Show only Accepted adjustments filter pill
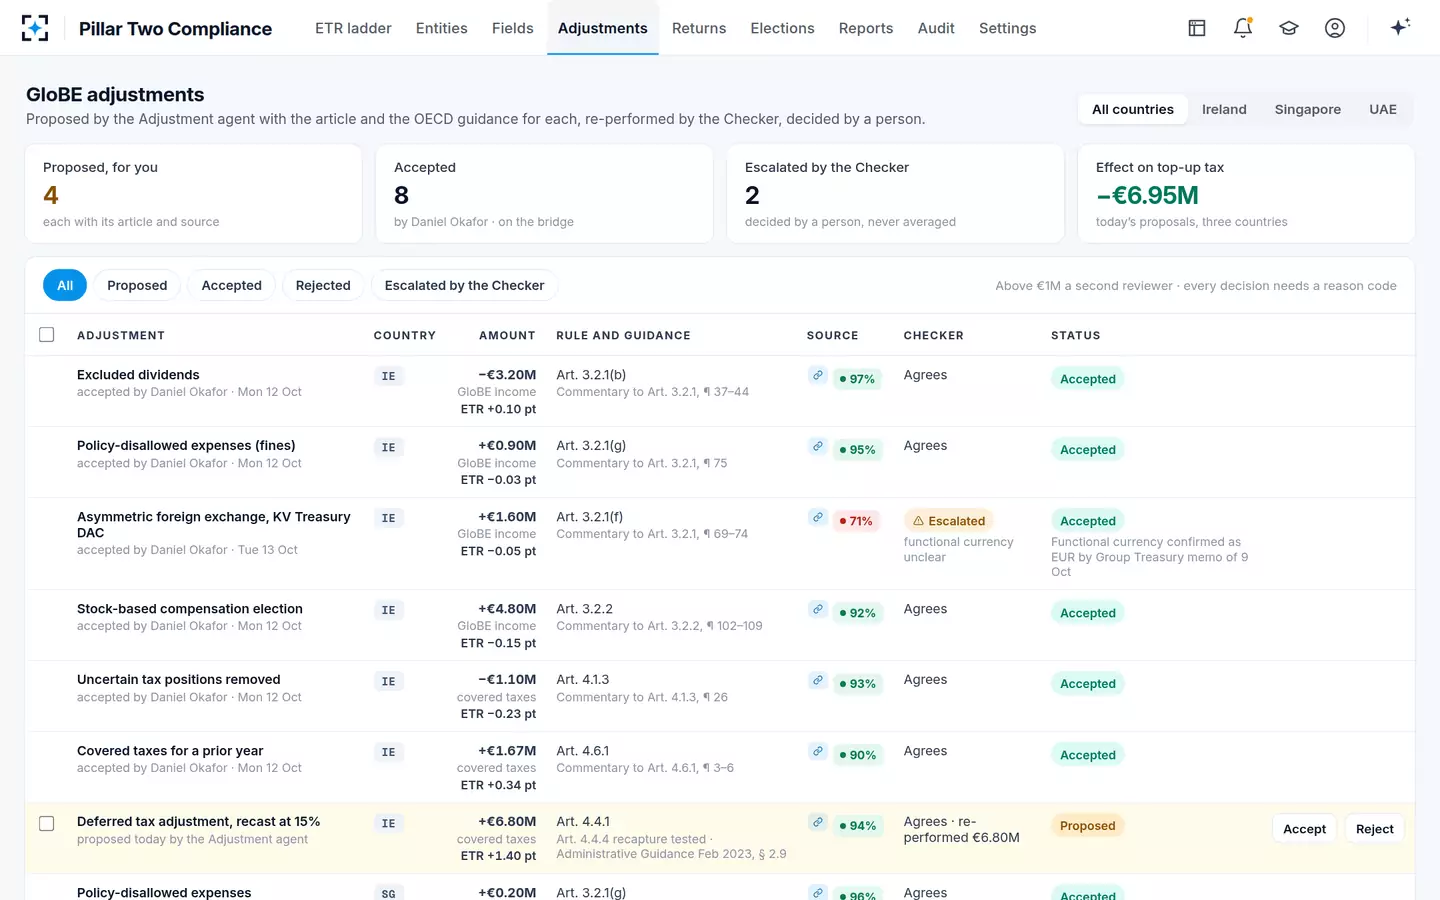1440x900 pixels. (x=232, y=286)
